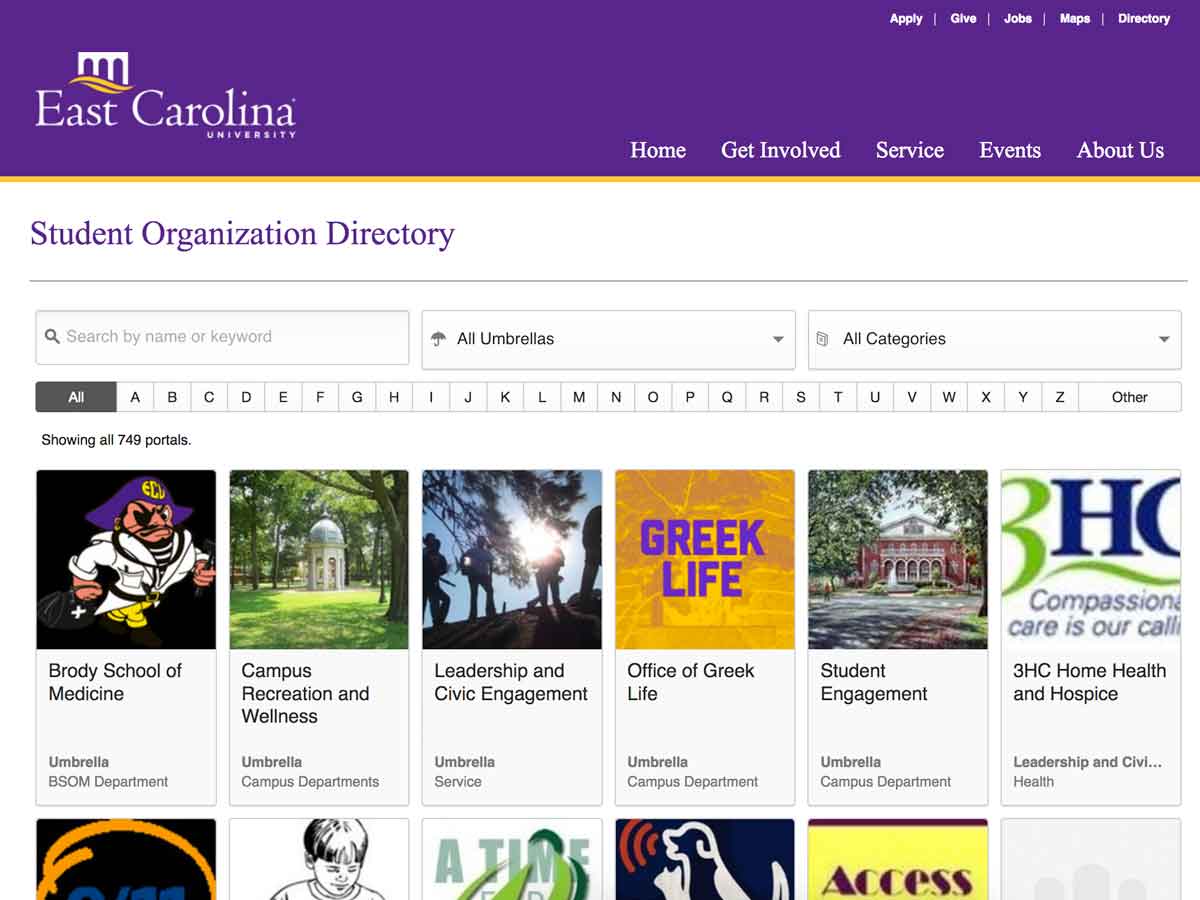The width and height of the screenshot is (1200, 900).
Task: Open the Jobs link
Action: (1018, 18)
